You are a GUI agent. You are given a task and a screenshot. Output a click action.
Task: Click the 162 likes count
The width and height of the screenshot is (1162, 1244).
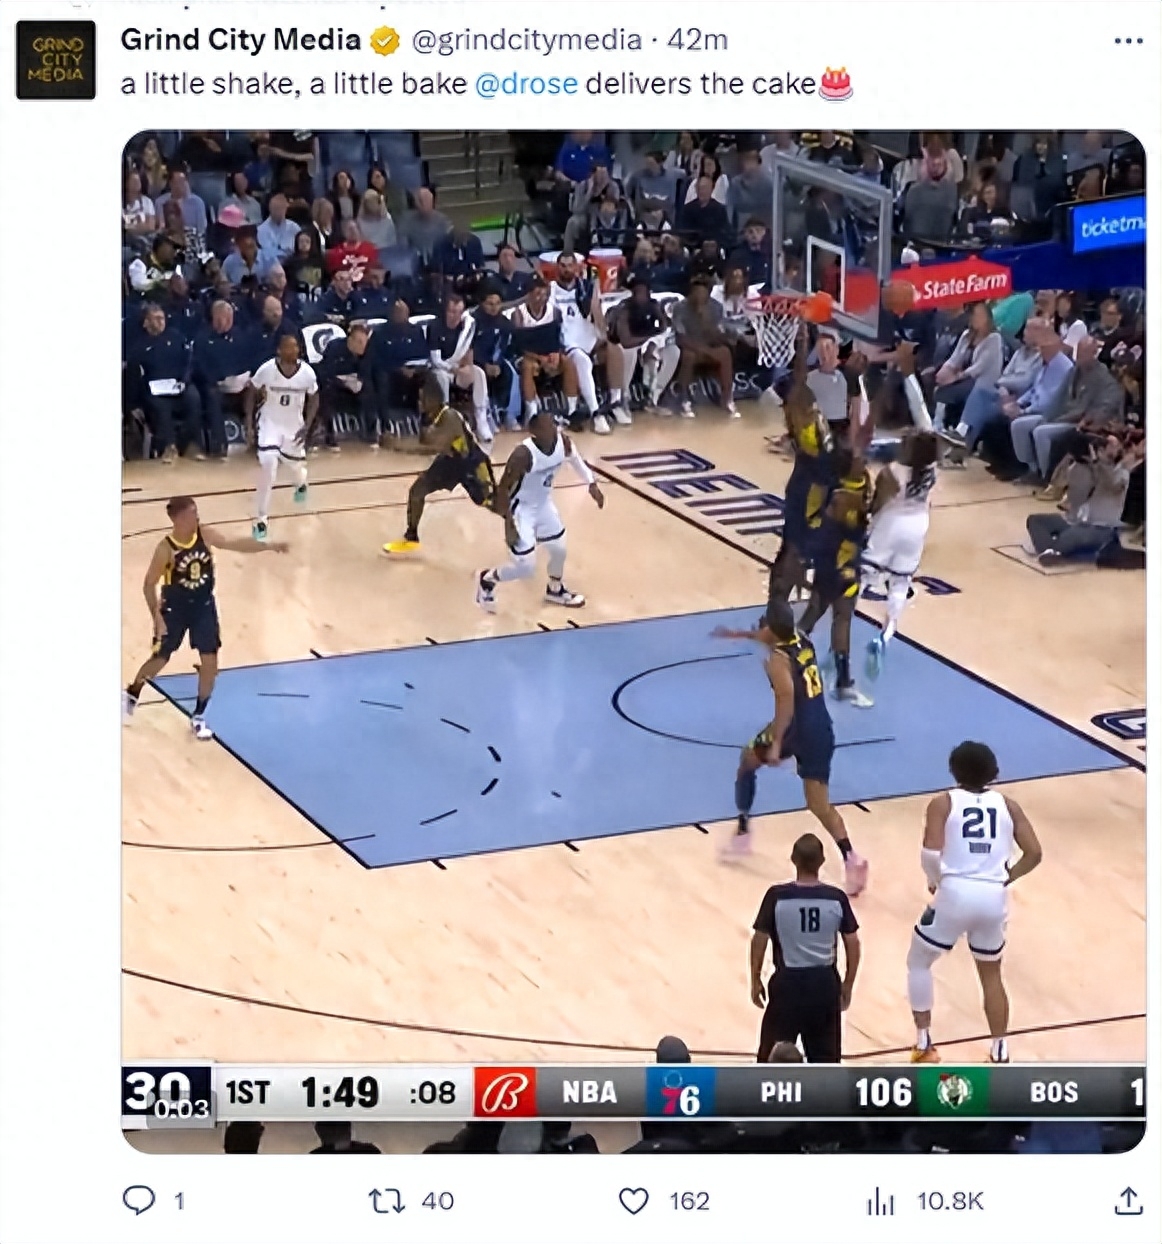(689, 1200)
